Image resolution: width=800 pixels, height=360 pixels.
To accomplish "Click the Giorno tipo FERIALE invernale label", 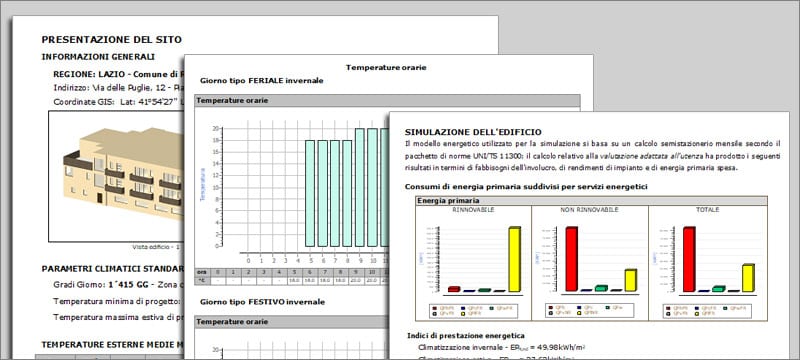I will [262, 81].
